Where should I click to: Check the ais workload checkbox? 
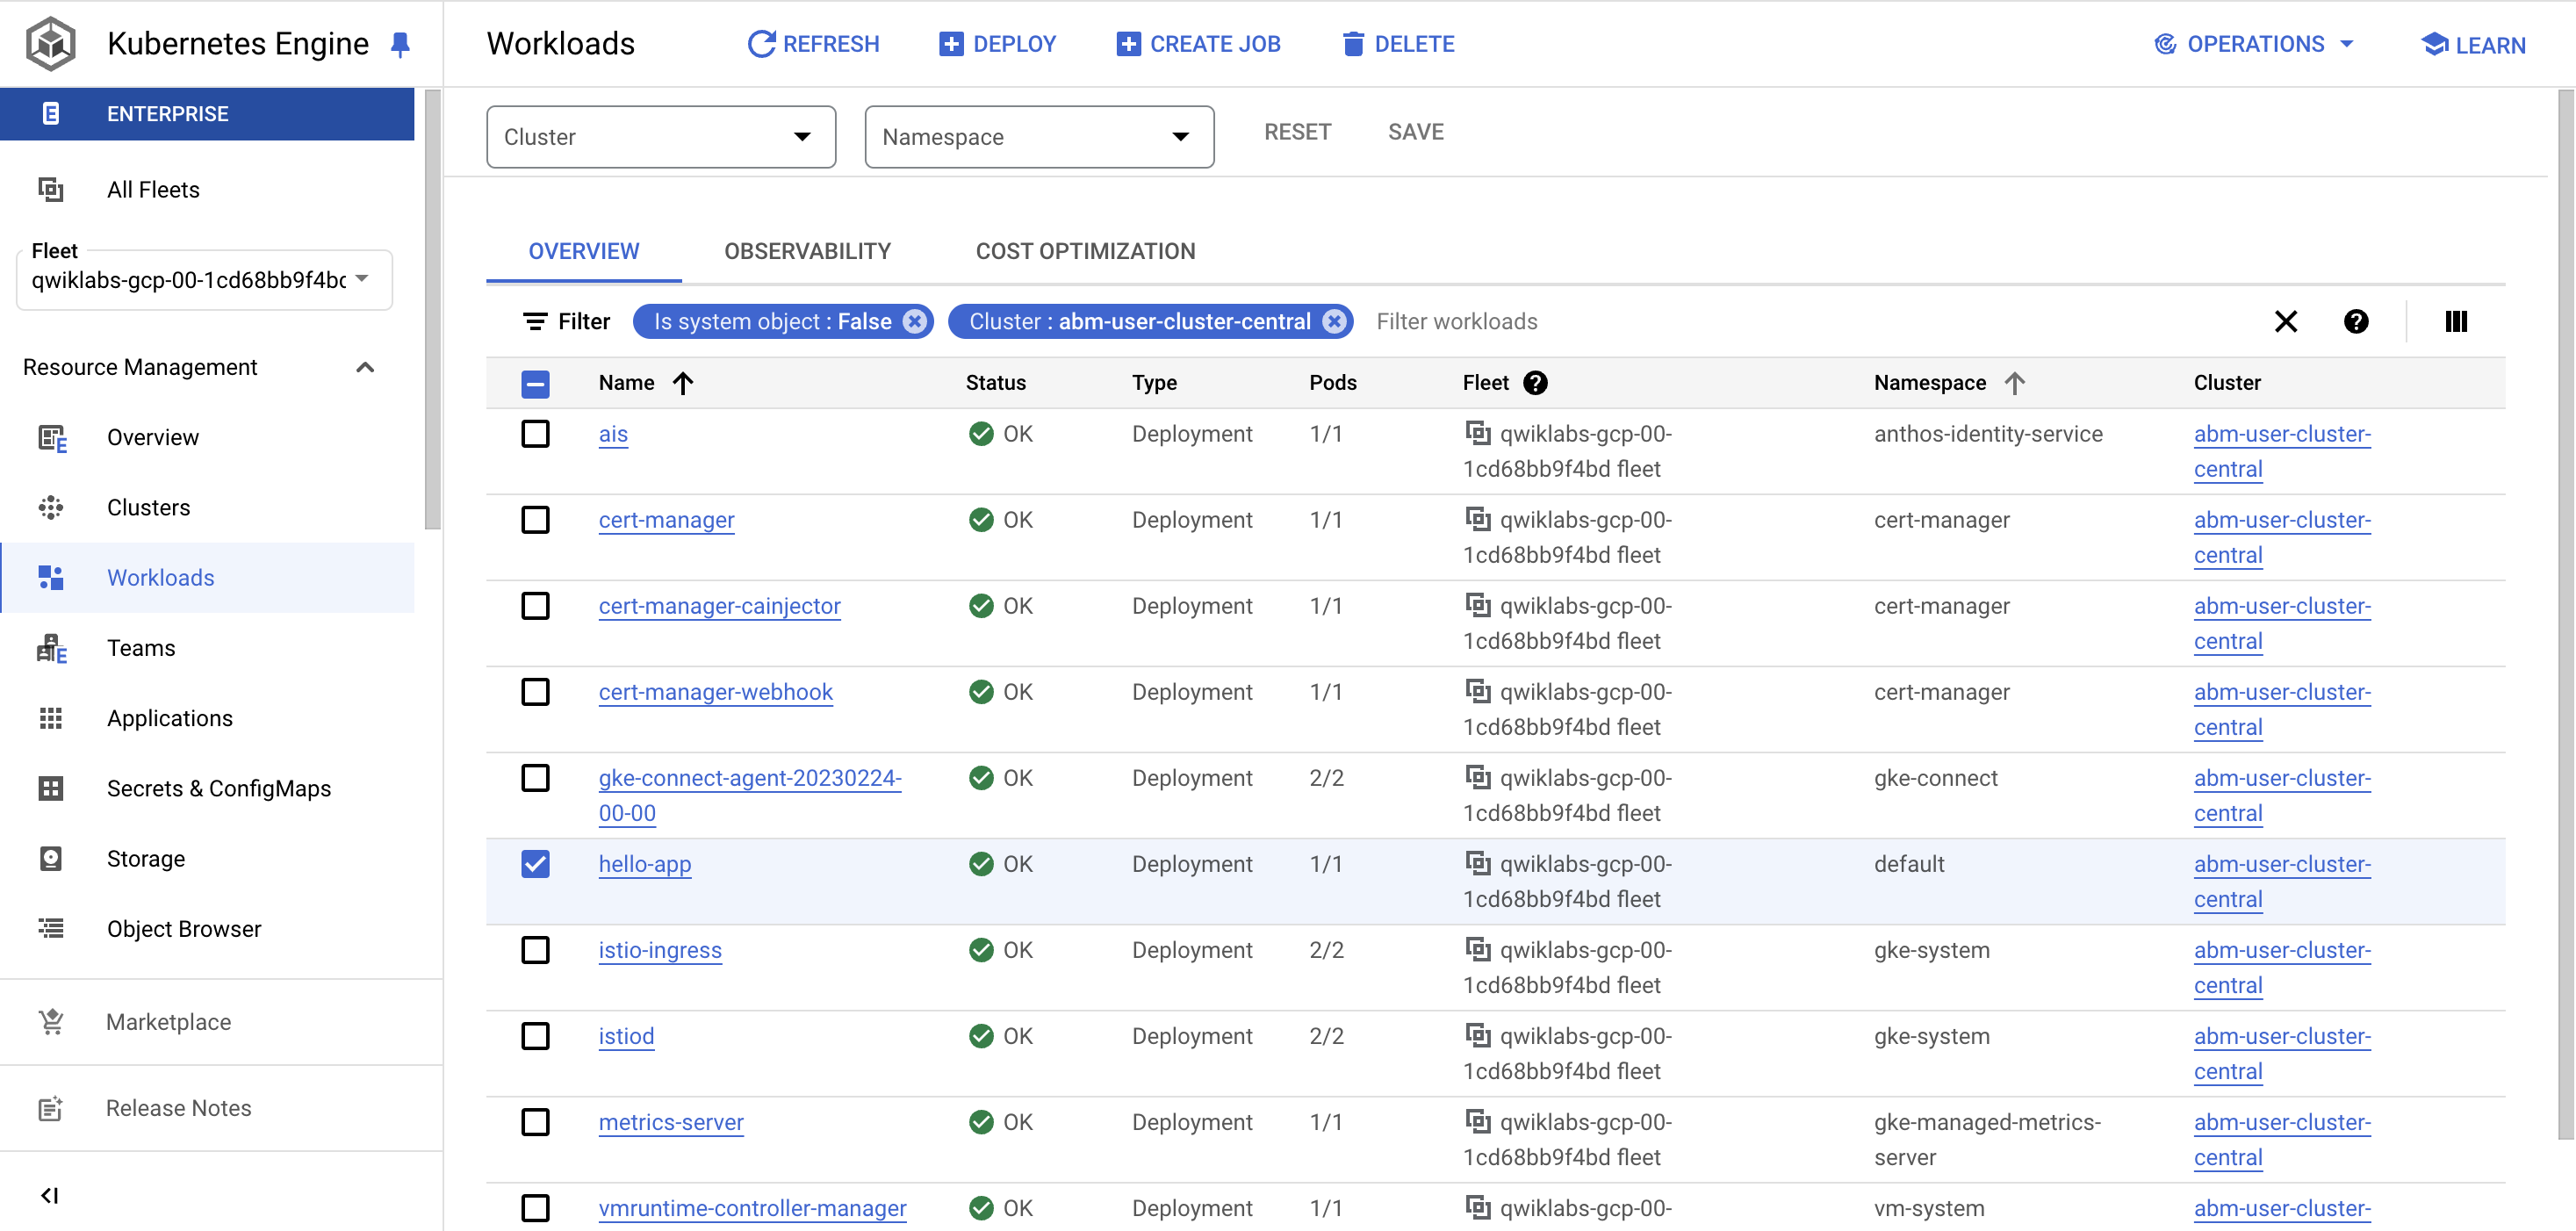click(535, 434)
